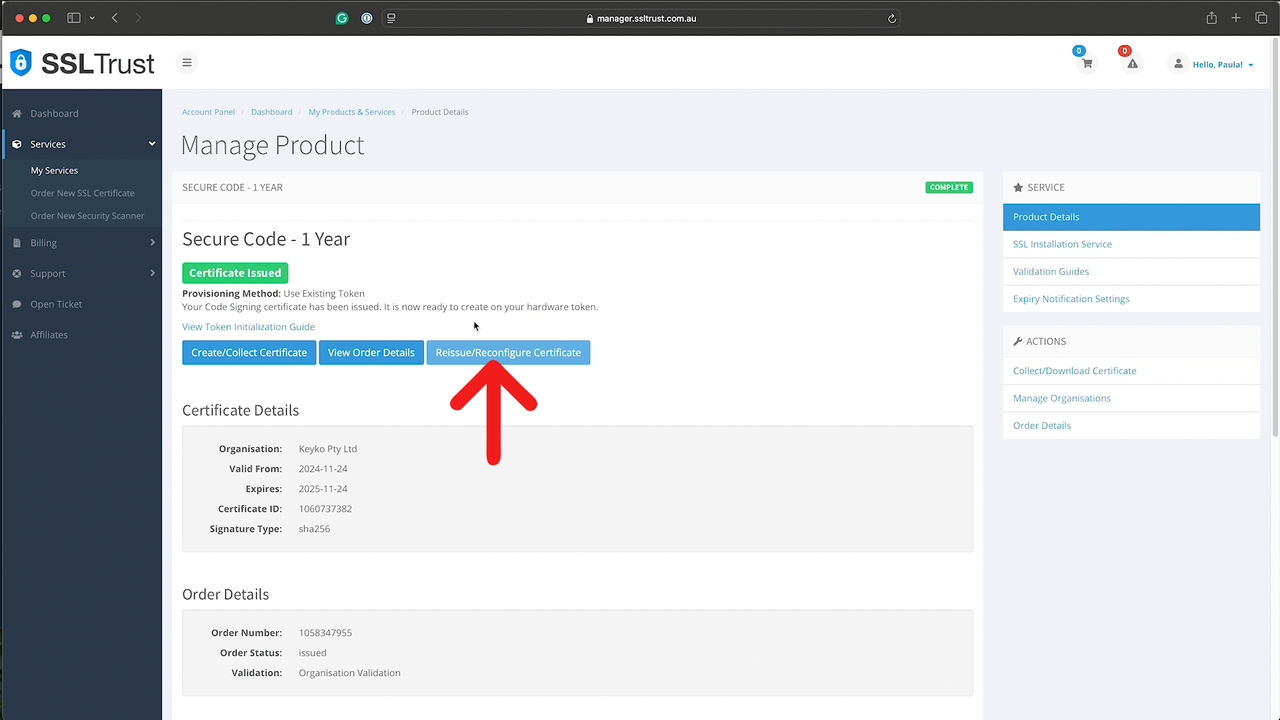Screen dimensions: 1280x720
Task: Open the alert warning notifications icon
Action: coord(1132,64)
